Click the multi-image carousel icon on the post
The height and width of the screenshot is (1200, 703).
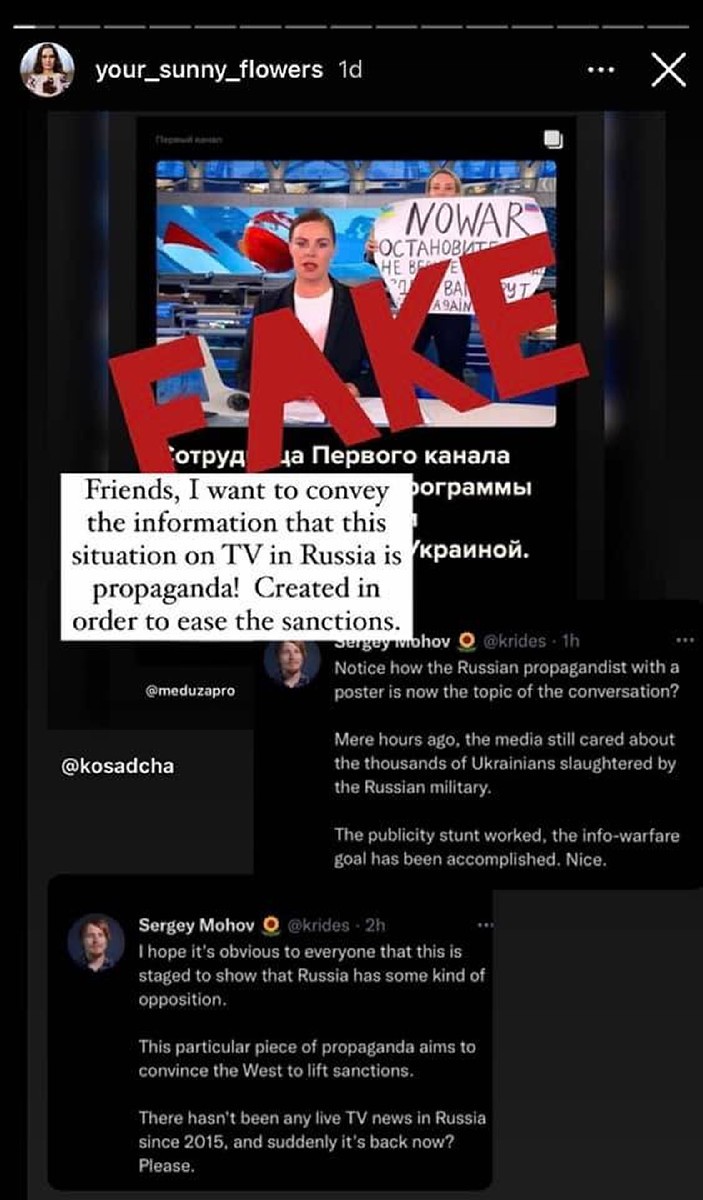pos(551,139)
